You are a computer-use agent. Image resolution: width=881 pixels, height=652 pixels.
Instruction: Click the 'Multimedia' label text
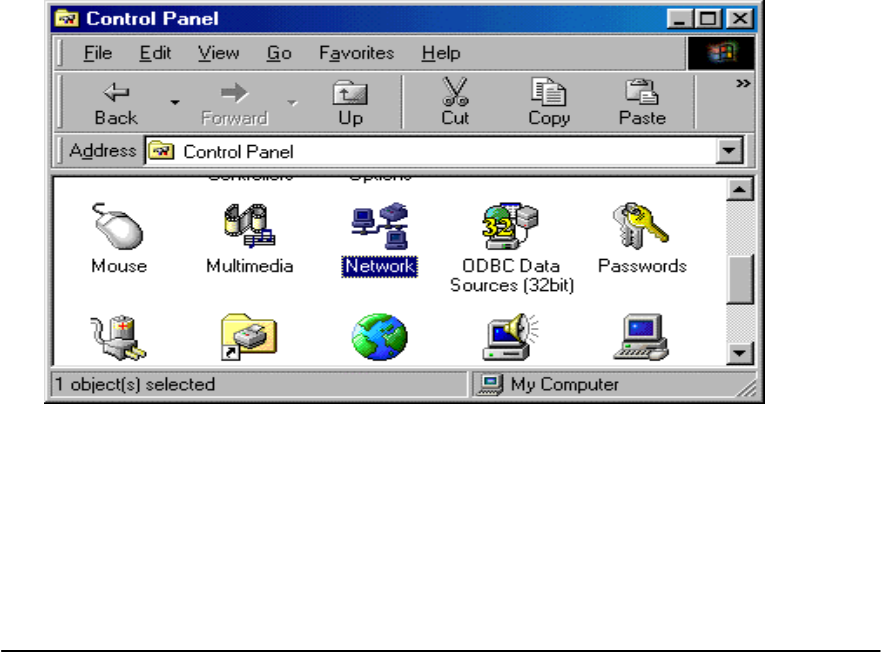click(249, 266)
